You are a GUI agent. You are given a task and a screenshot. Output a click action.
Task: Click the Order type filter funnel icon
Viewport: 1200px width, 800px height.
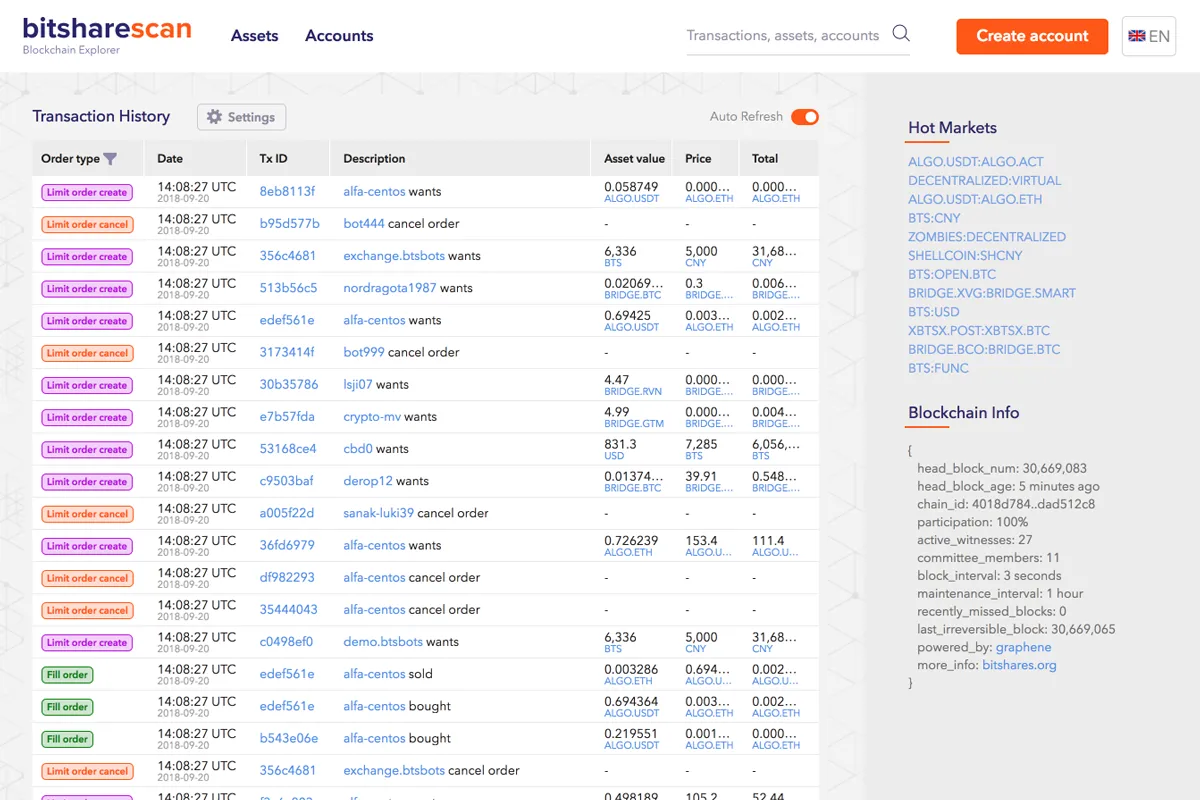pos(110,159)
